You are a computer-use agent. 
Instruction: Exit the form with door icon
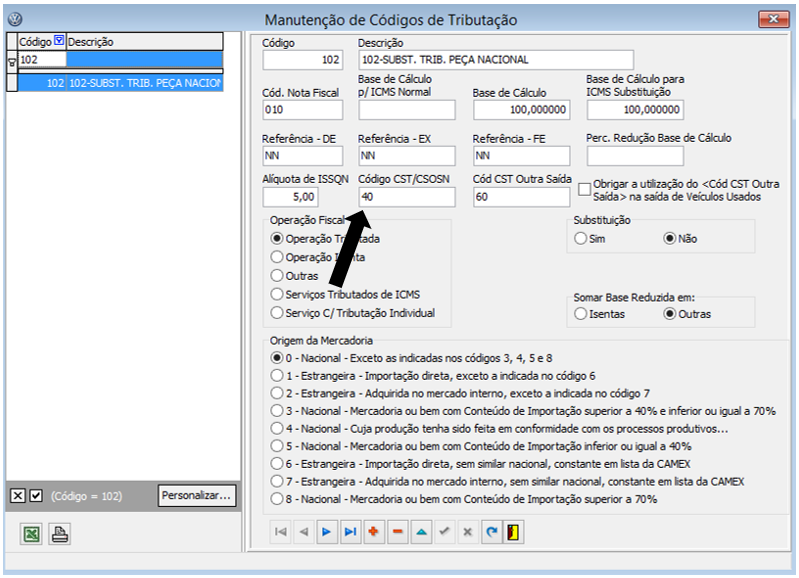click(514, 532)
